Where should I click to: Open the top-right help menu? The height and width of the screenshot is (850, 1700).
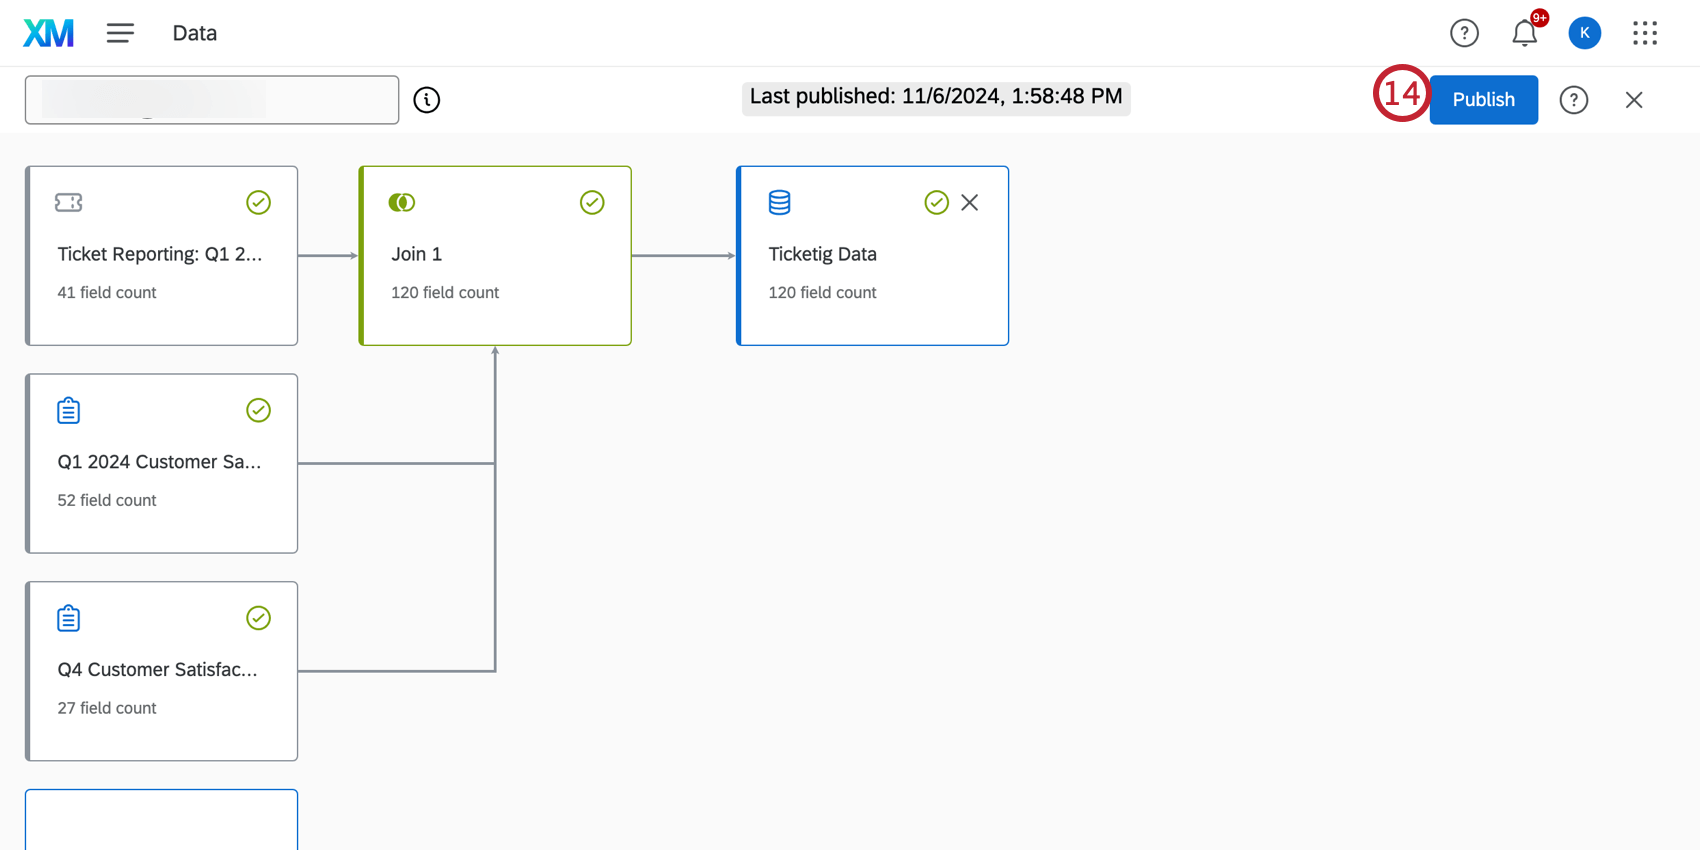pos(1464,32)
